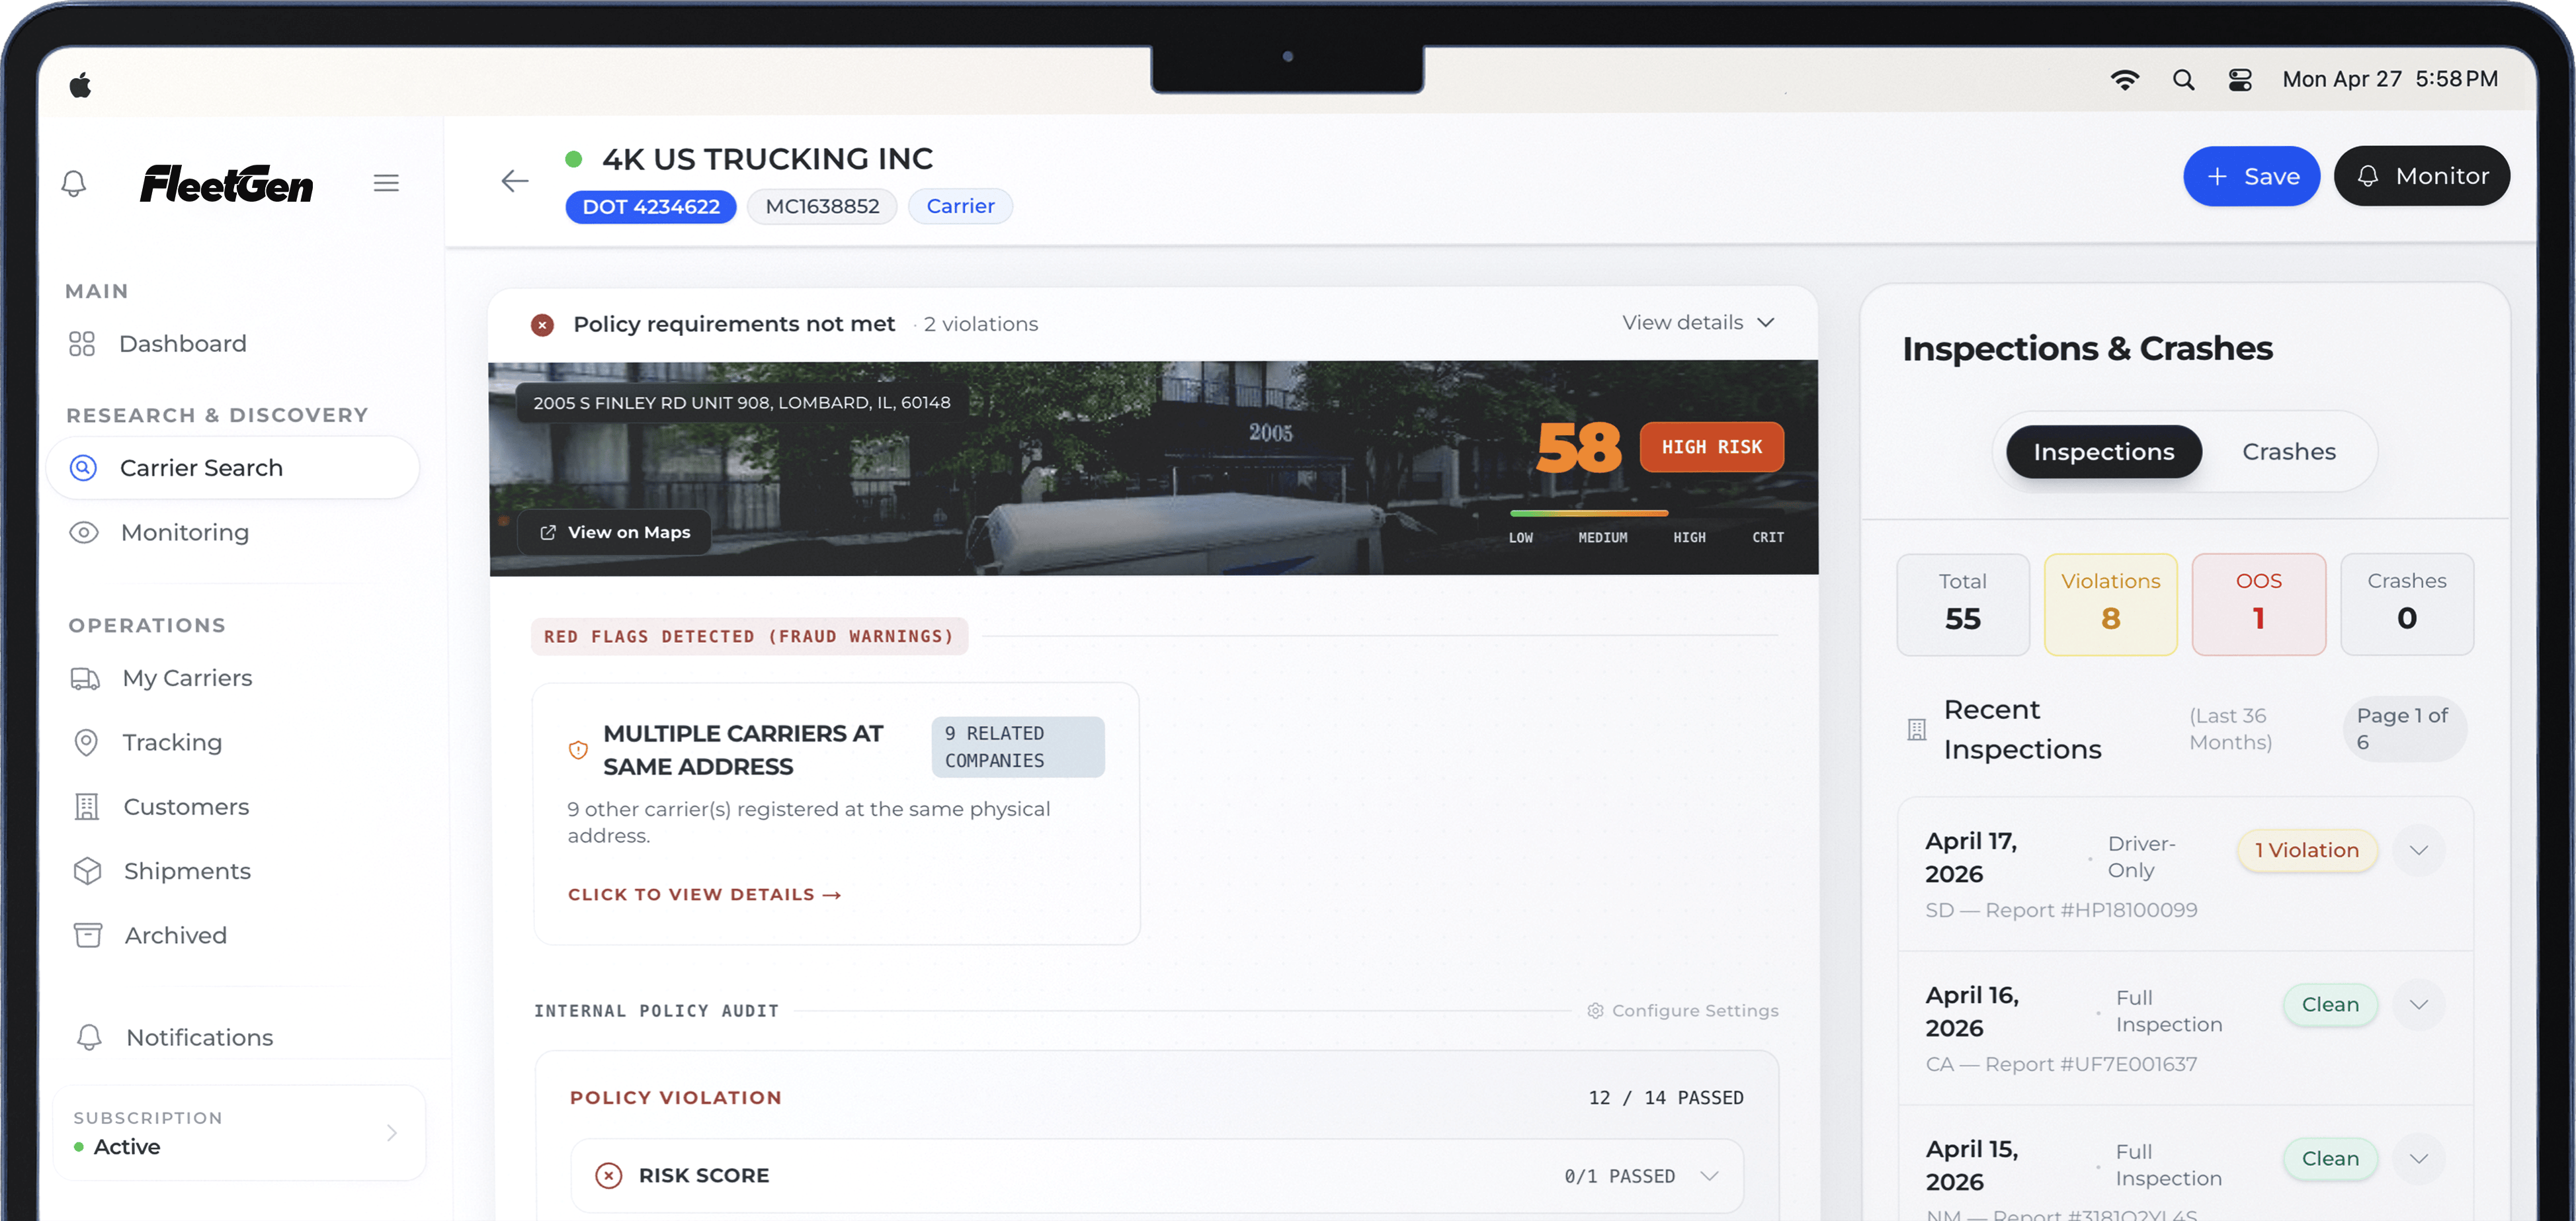Expand the April 15, 2026 inspection row
The image size is (2576, 1221).
click(2418, 1159)
